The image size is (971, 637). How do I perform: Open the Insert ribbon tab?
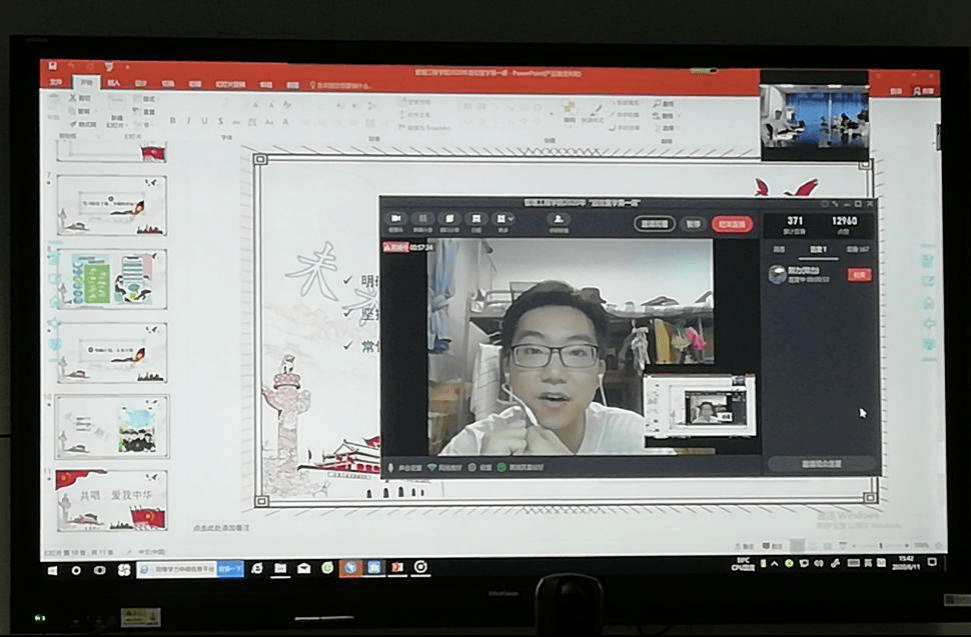click(x=113, y=83)
